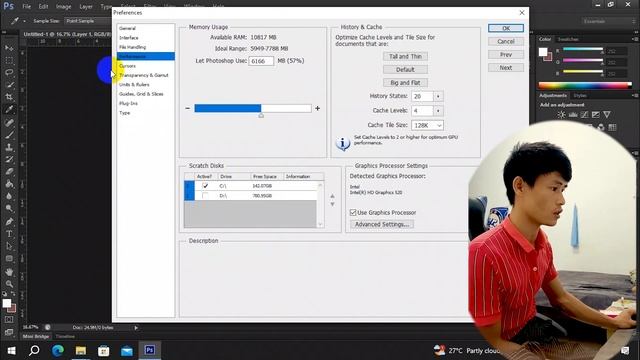Click the Exposure adjustment icon
Viewport: 640px width, 360px height.
[x=596, y=115]
